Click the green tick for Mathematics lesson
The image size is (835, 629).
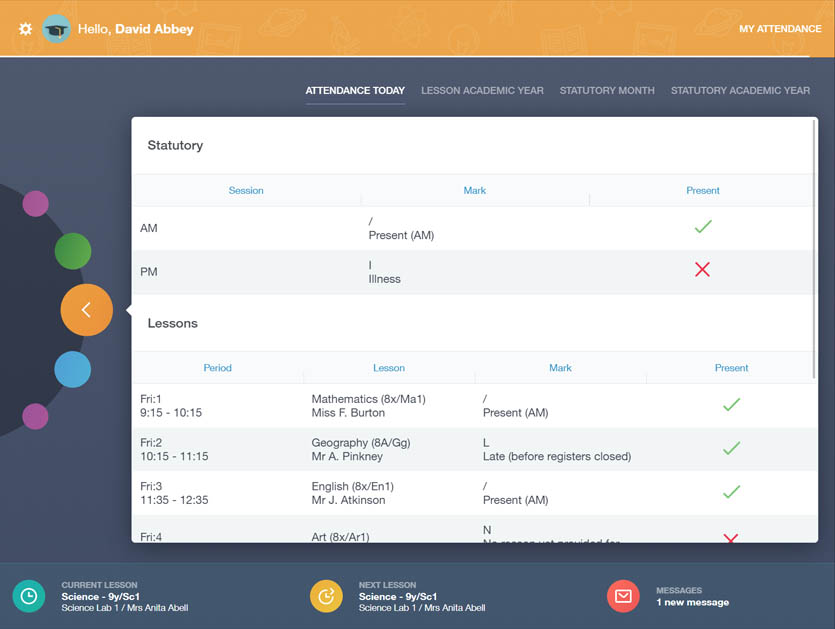point(731,404)
